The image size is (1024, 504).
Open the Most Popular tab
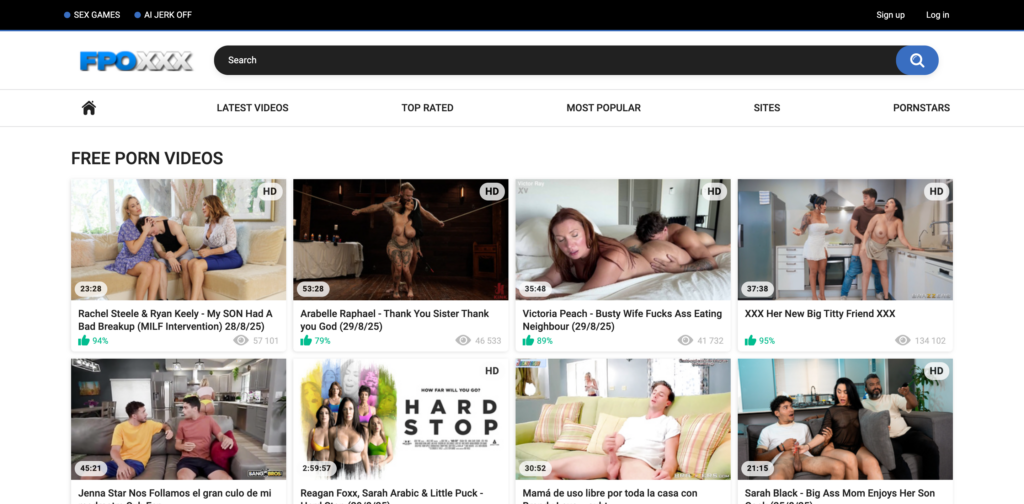(603, 108)
